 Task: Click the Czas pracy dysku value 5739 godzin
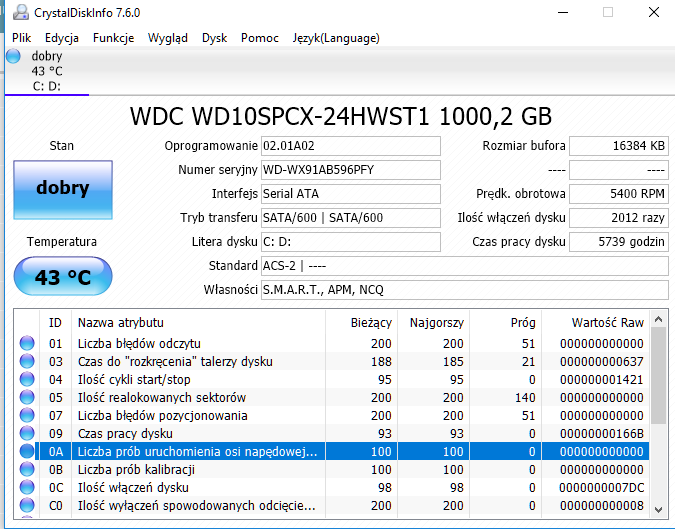(619, 242)
